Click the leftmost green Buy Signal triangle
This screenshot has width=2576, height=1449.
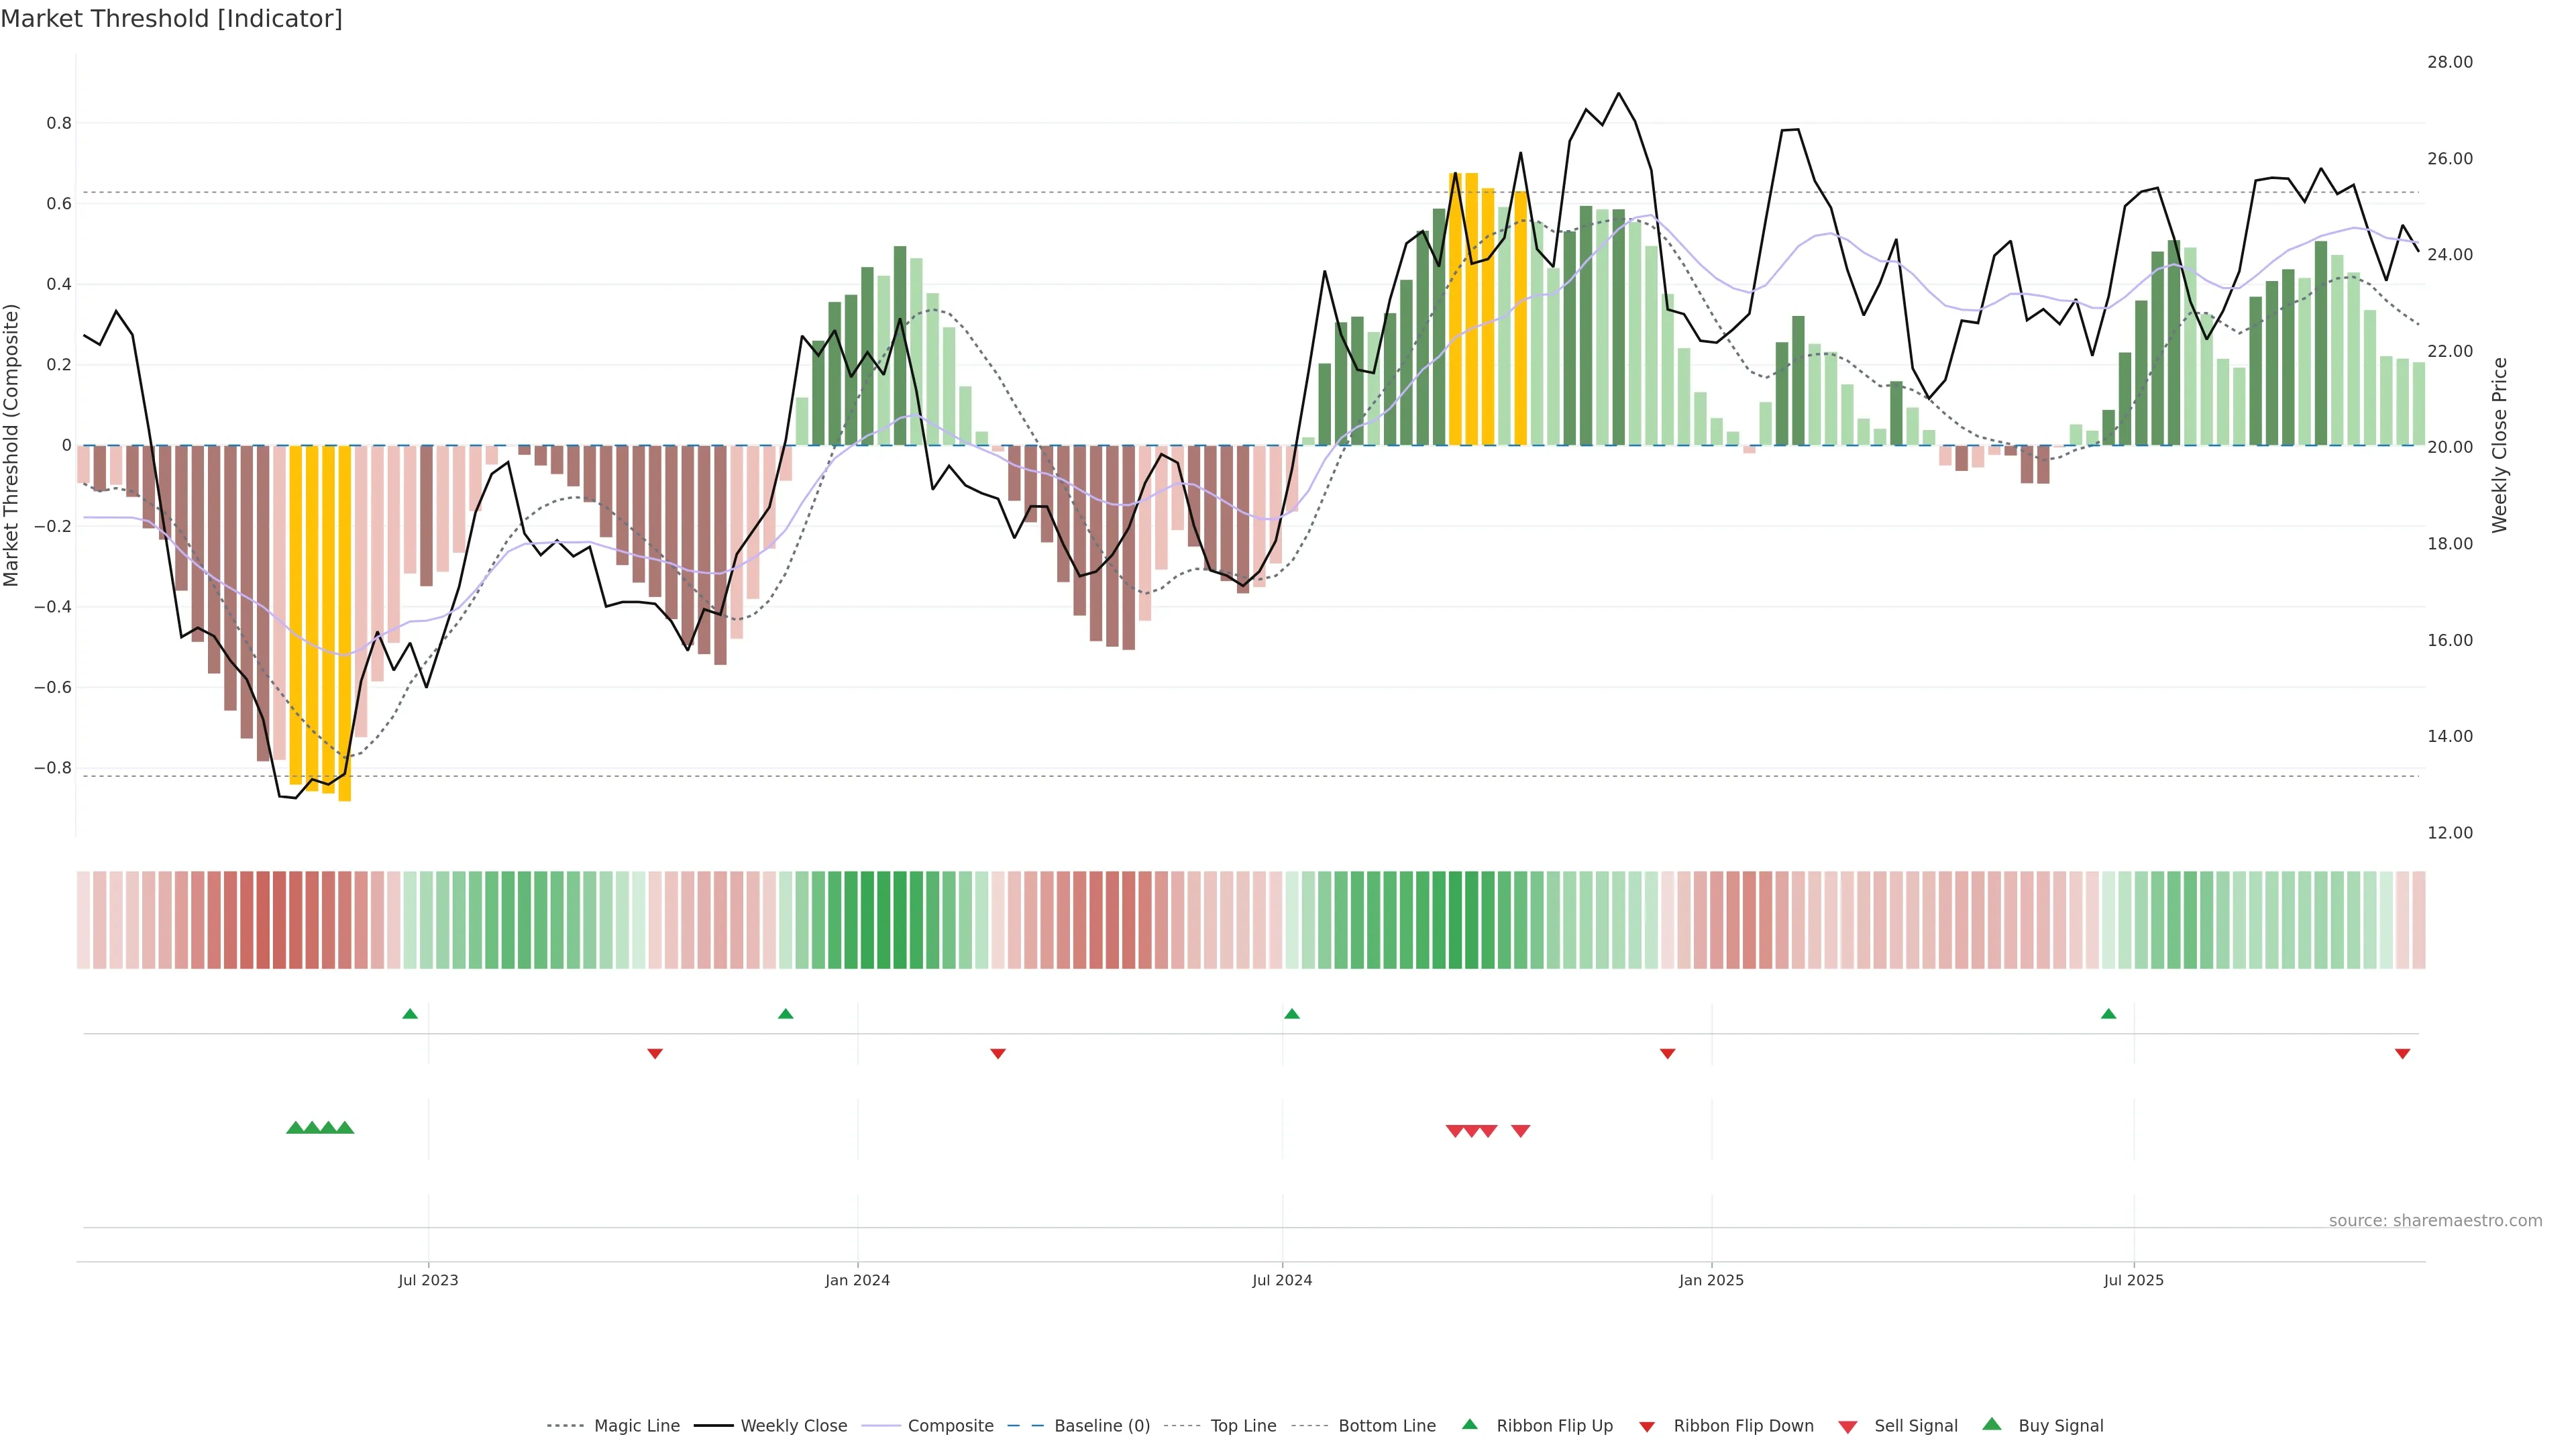(295, 1128)
